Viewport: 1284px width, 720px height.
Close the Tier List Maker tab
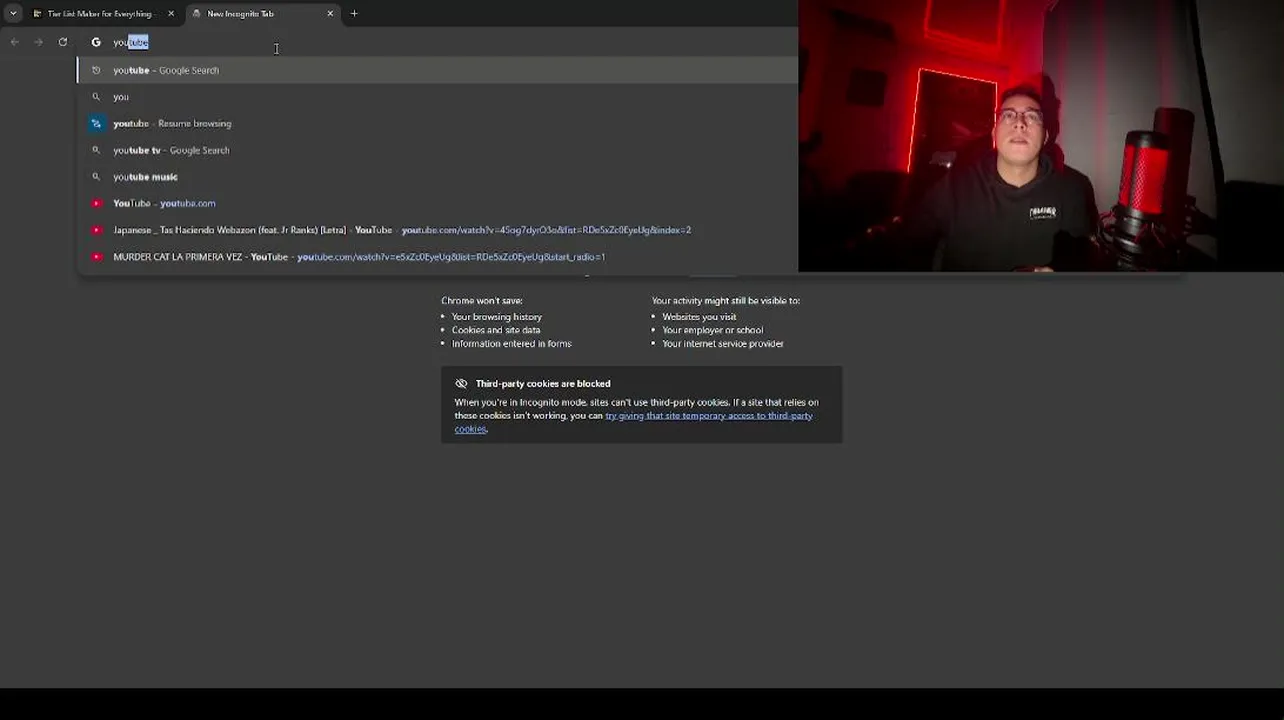tap(171, 14)
